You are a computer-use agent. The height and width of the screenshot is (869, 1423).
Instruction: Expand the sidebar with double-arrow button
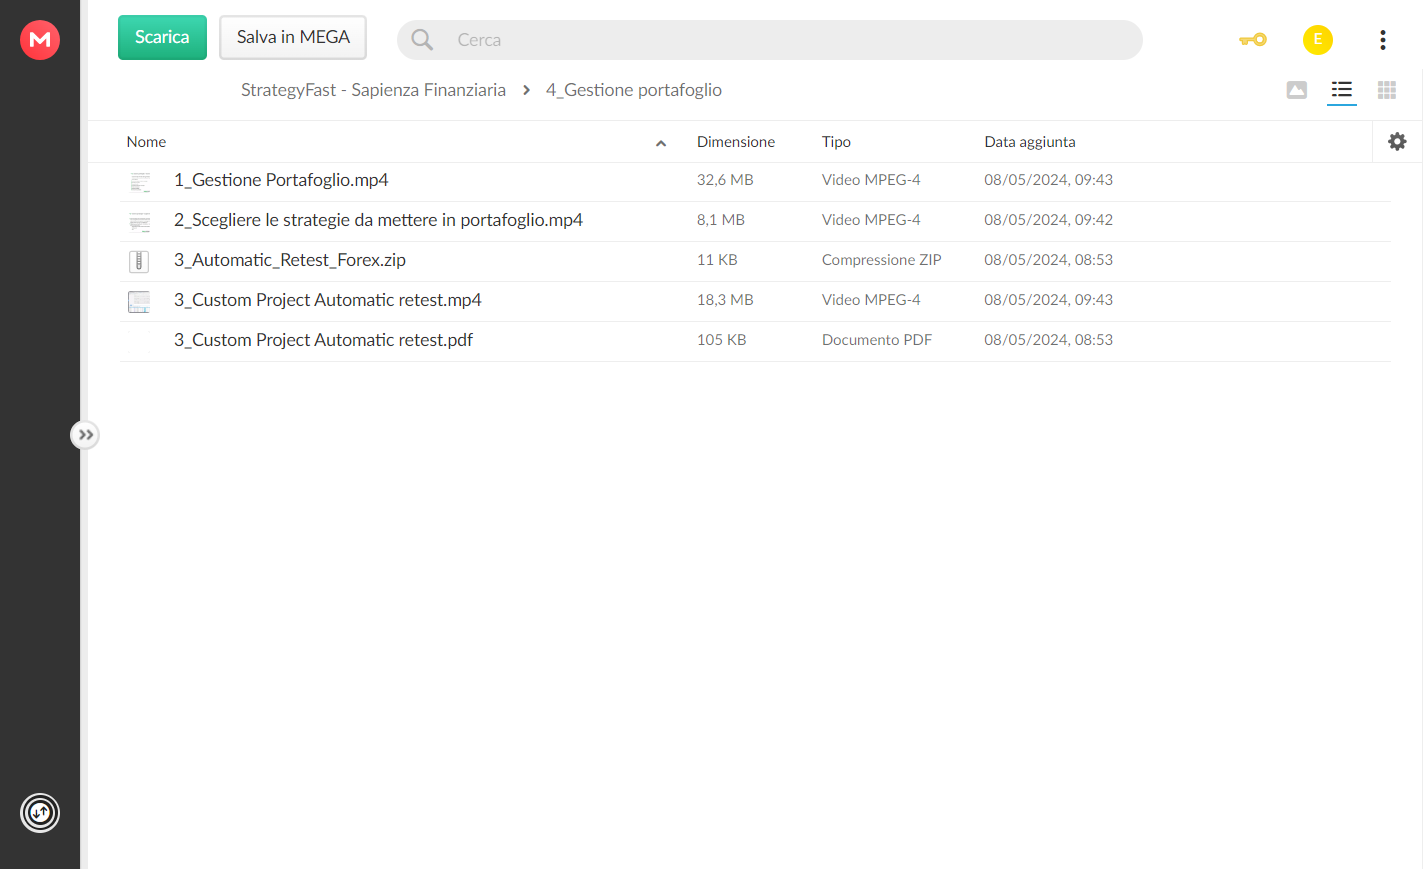pos(85,435)
